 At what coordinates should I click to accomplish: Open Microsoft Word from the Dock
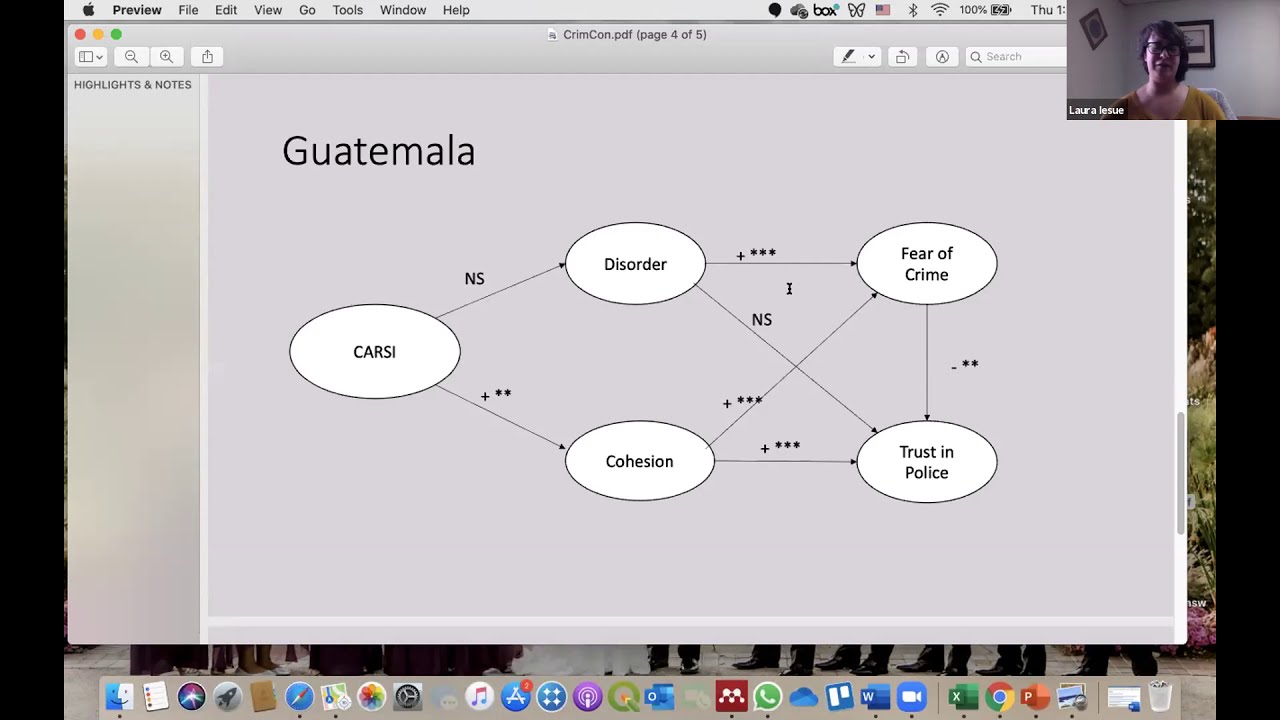(875, 697)
